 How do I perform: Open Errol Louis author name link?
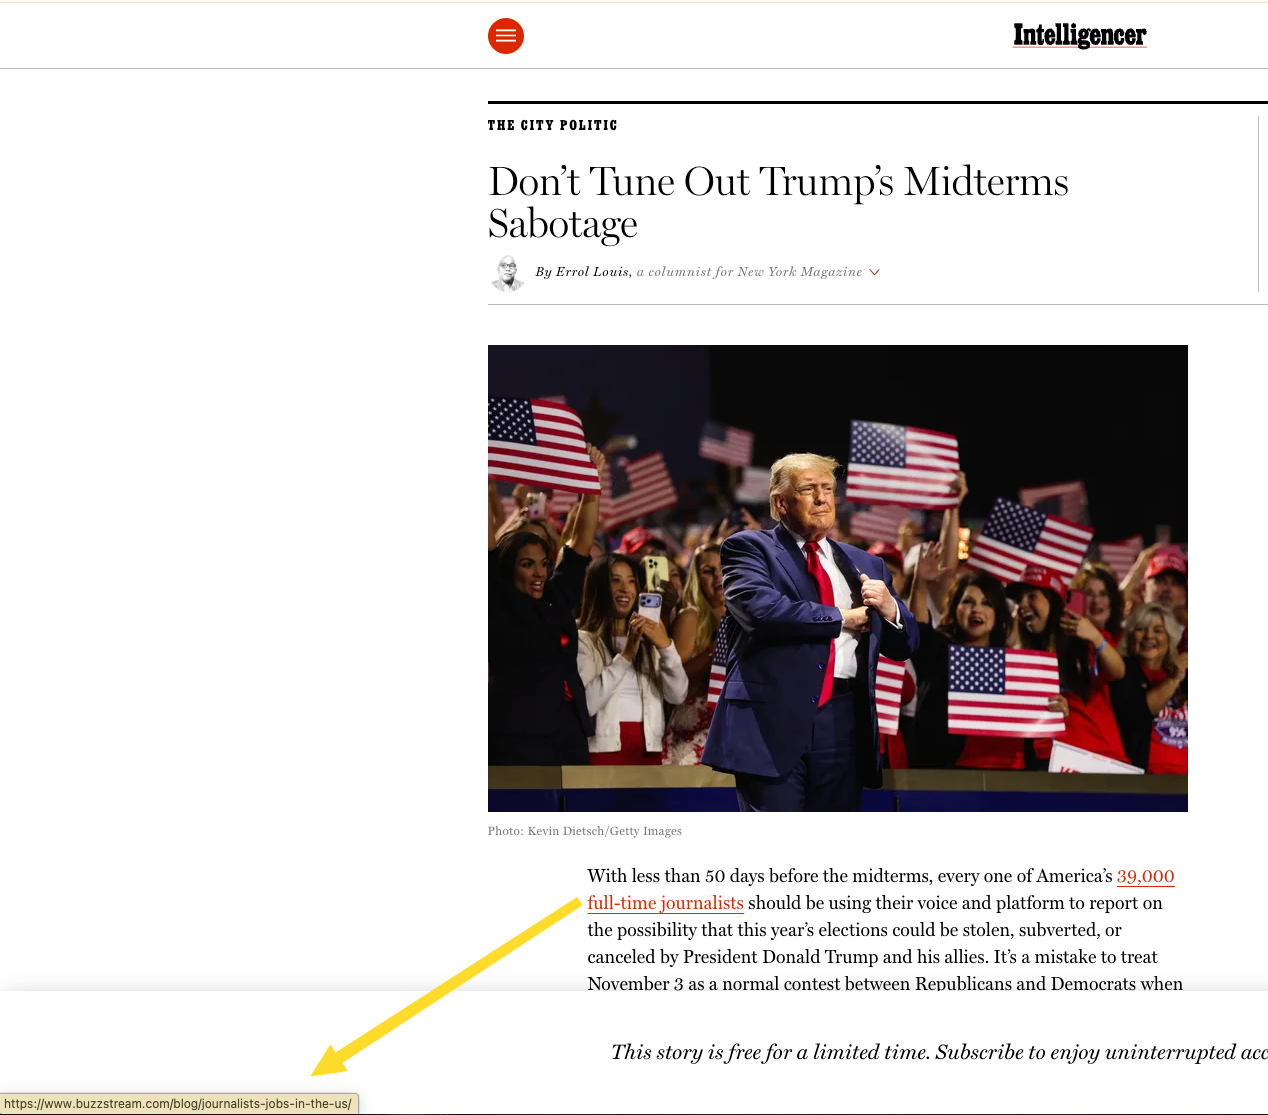[592, 272]
